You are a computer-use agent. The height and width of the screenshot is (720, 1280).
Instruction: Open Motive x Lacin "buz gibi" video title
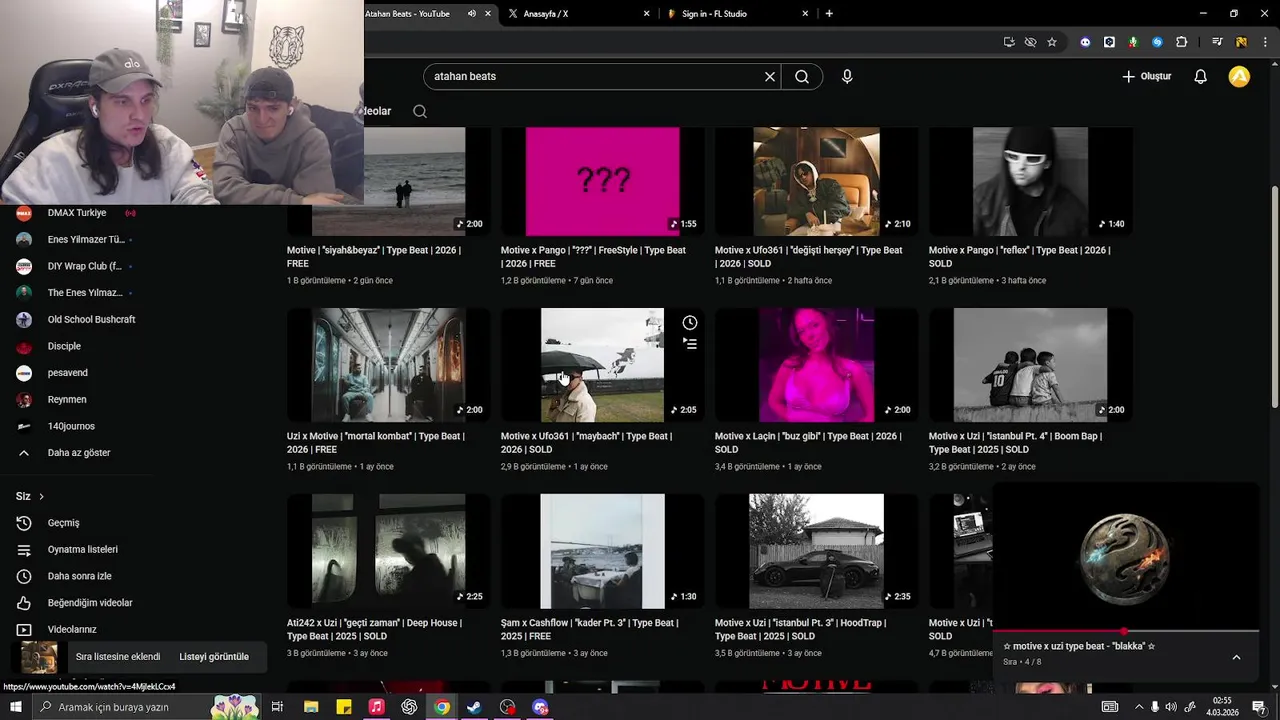pyautogui.click(x=808, y=443)
